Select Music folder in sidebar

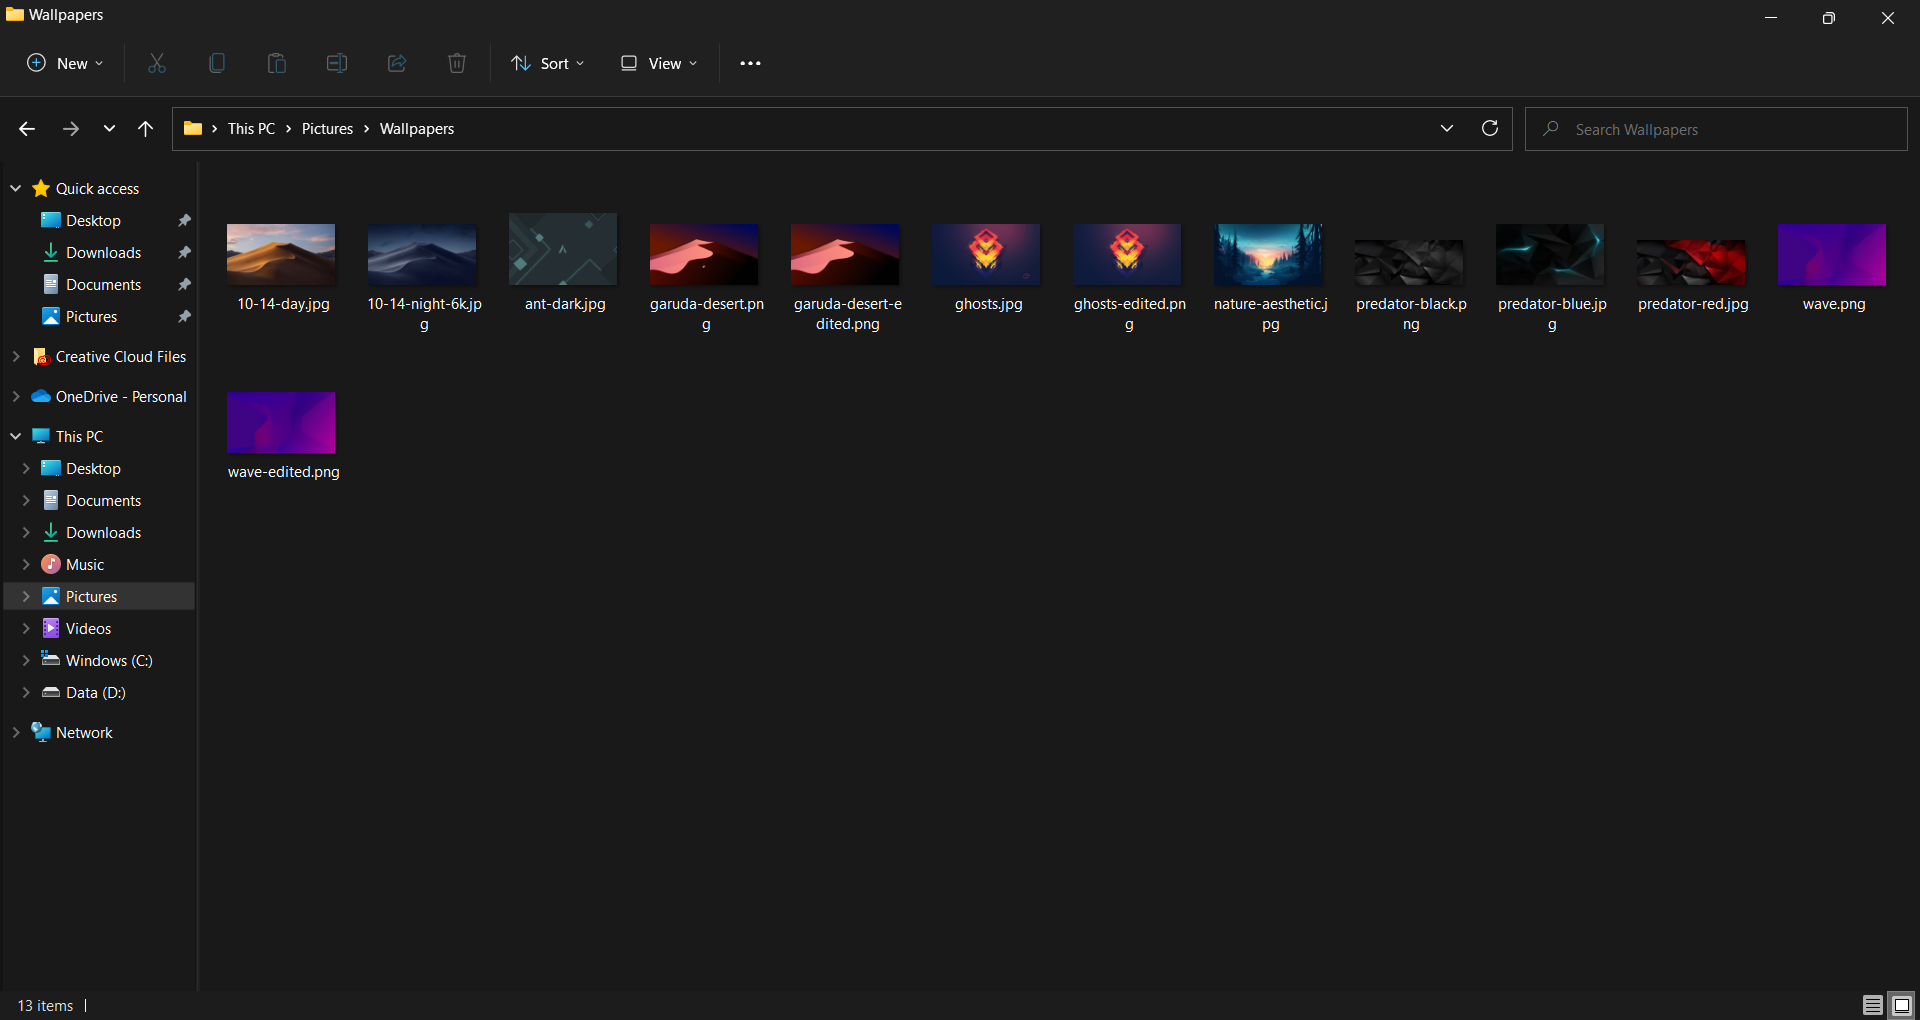pos(84,564)
